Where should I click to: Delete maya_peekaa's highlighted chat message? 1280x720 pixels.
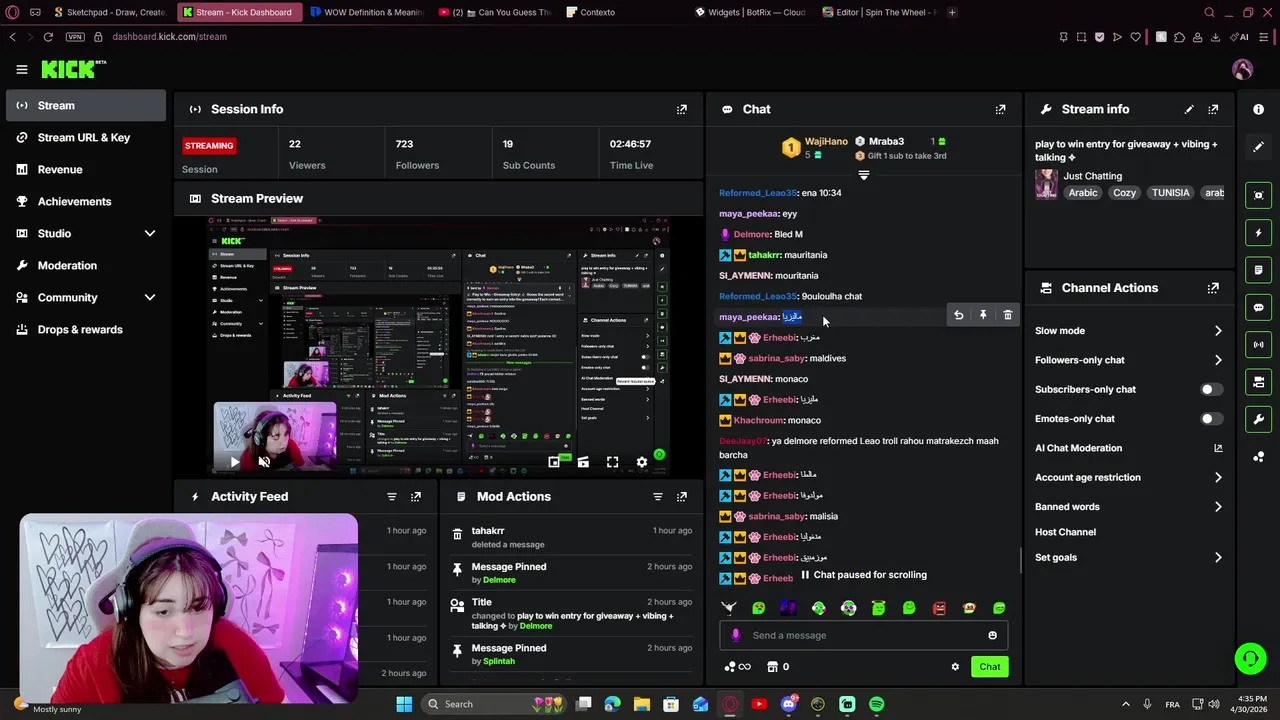(1007, 315)
